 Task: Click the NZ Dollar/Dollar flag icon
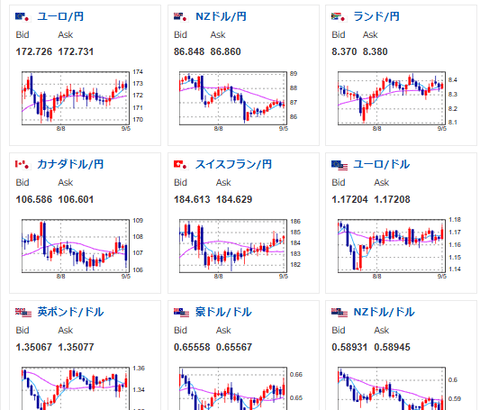point(339,312)
